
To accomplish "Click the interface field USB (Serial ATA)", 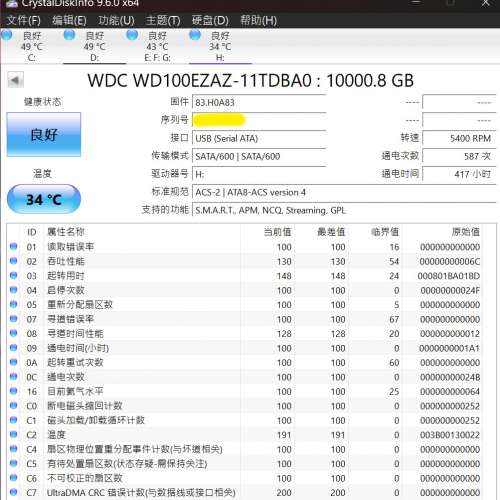I will point(259,138).
